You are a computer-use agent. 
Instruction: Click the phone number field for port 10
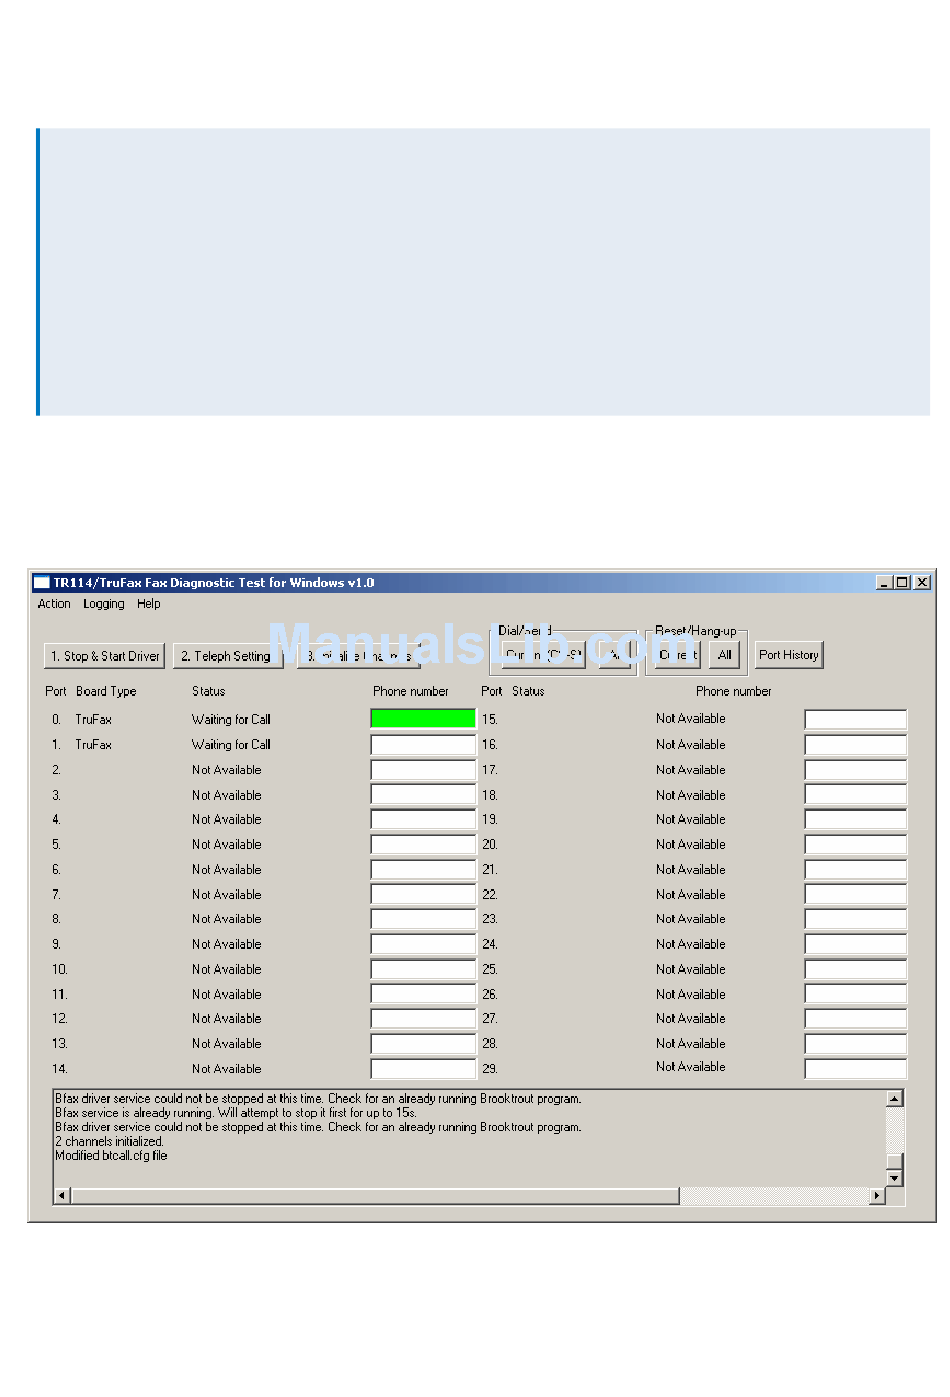423,969
